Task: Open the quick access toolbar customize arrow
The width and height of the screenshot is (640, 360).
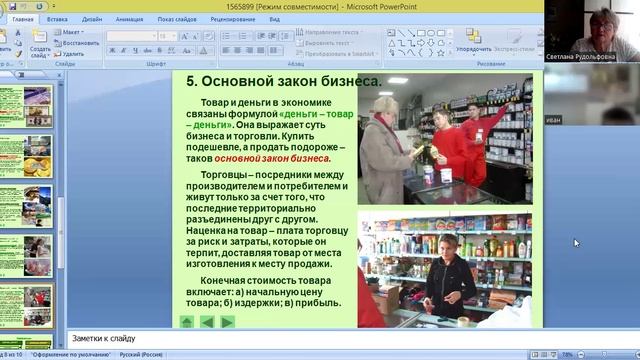Action: (x=54, y=7)
